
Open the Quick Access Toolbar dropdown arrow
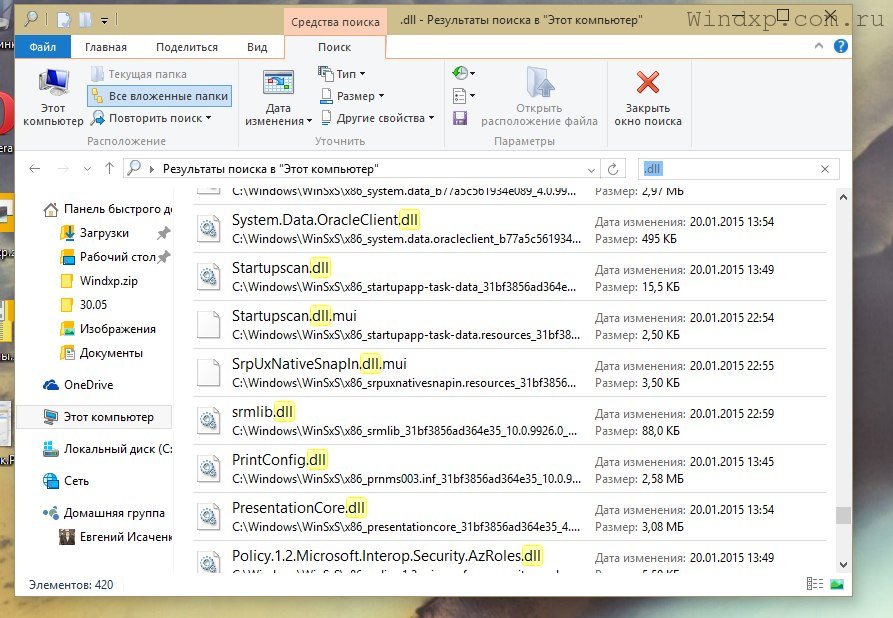(x=105, y=21)
